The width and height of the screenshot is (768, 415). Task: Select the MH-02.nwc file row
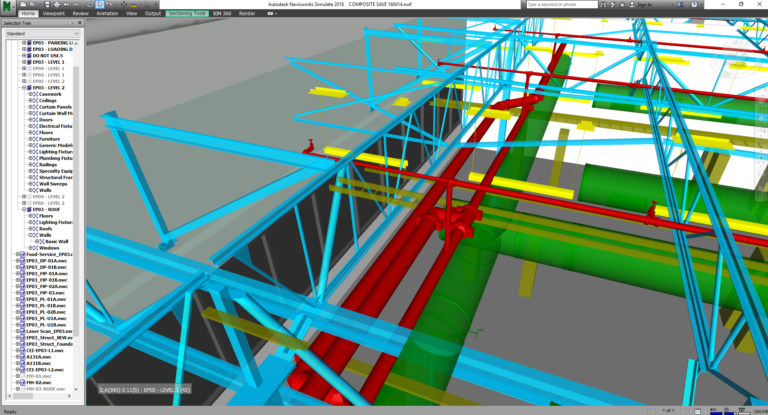[39, 382]
